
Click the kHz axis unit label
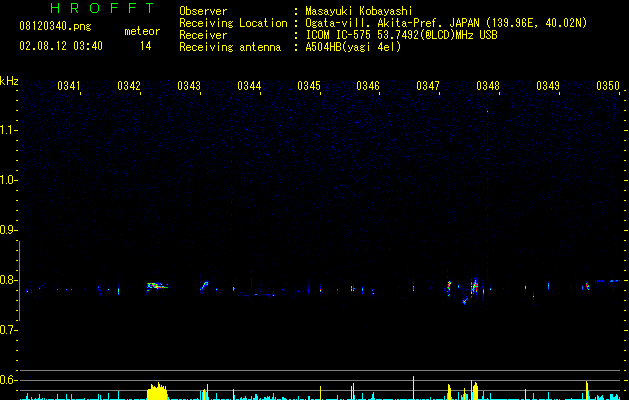click(9, 81)
